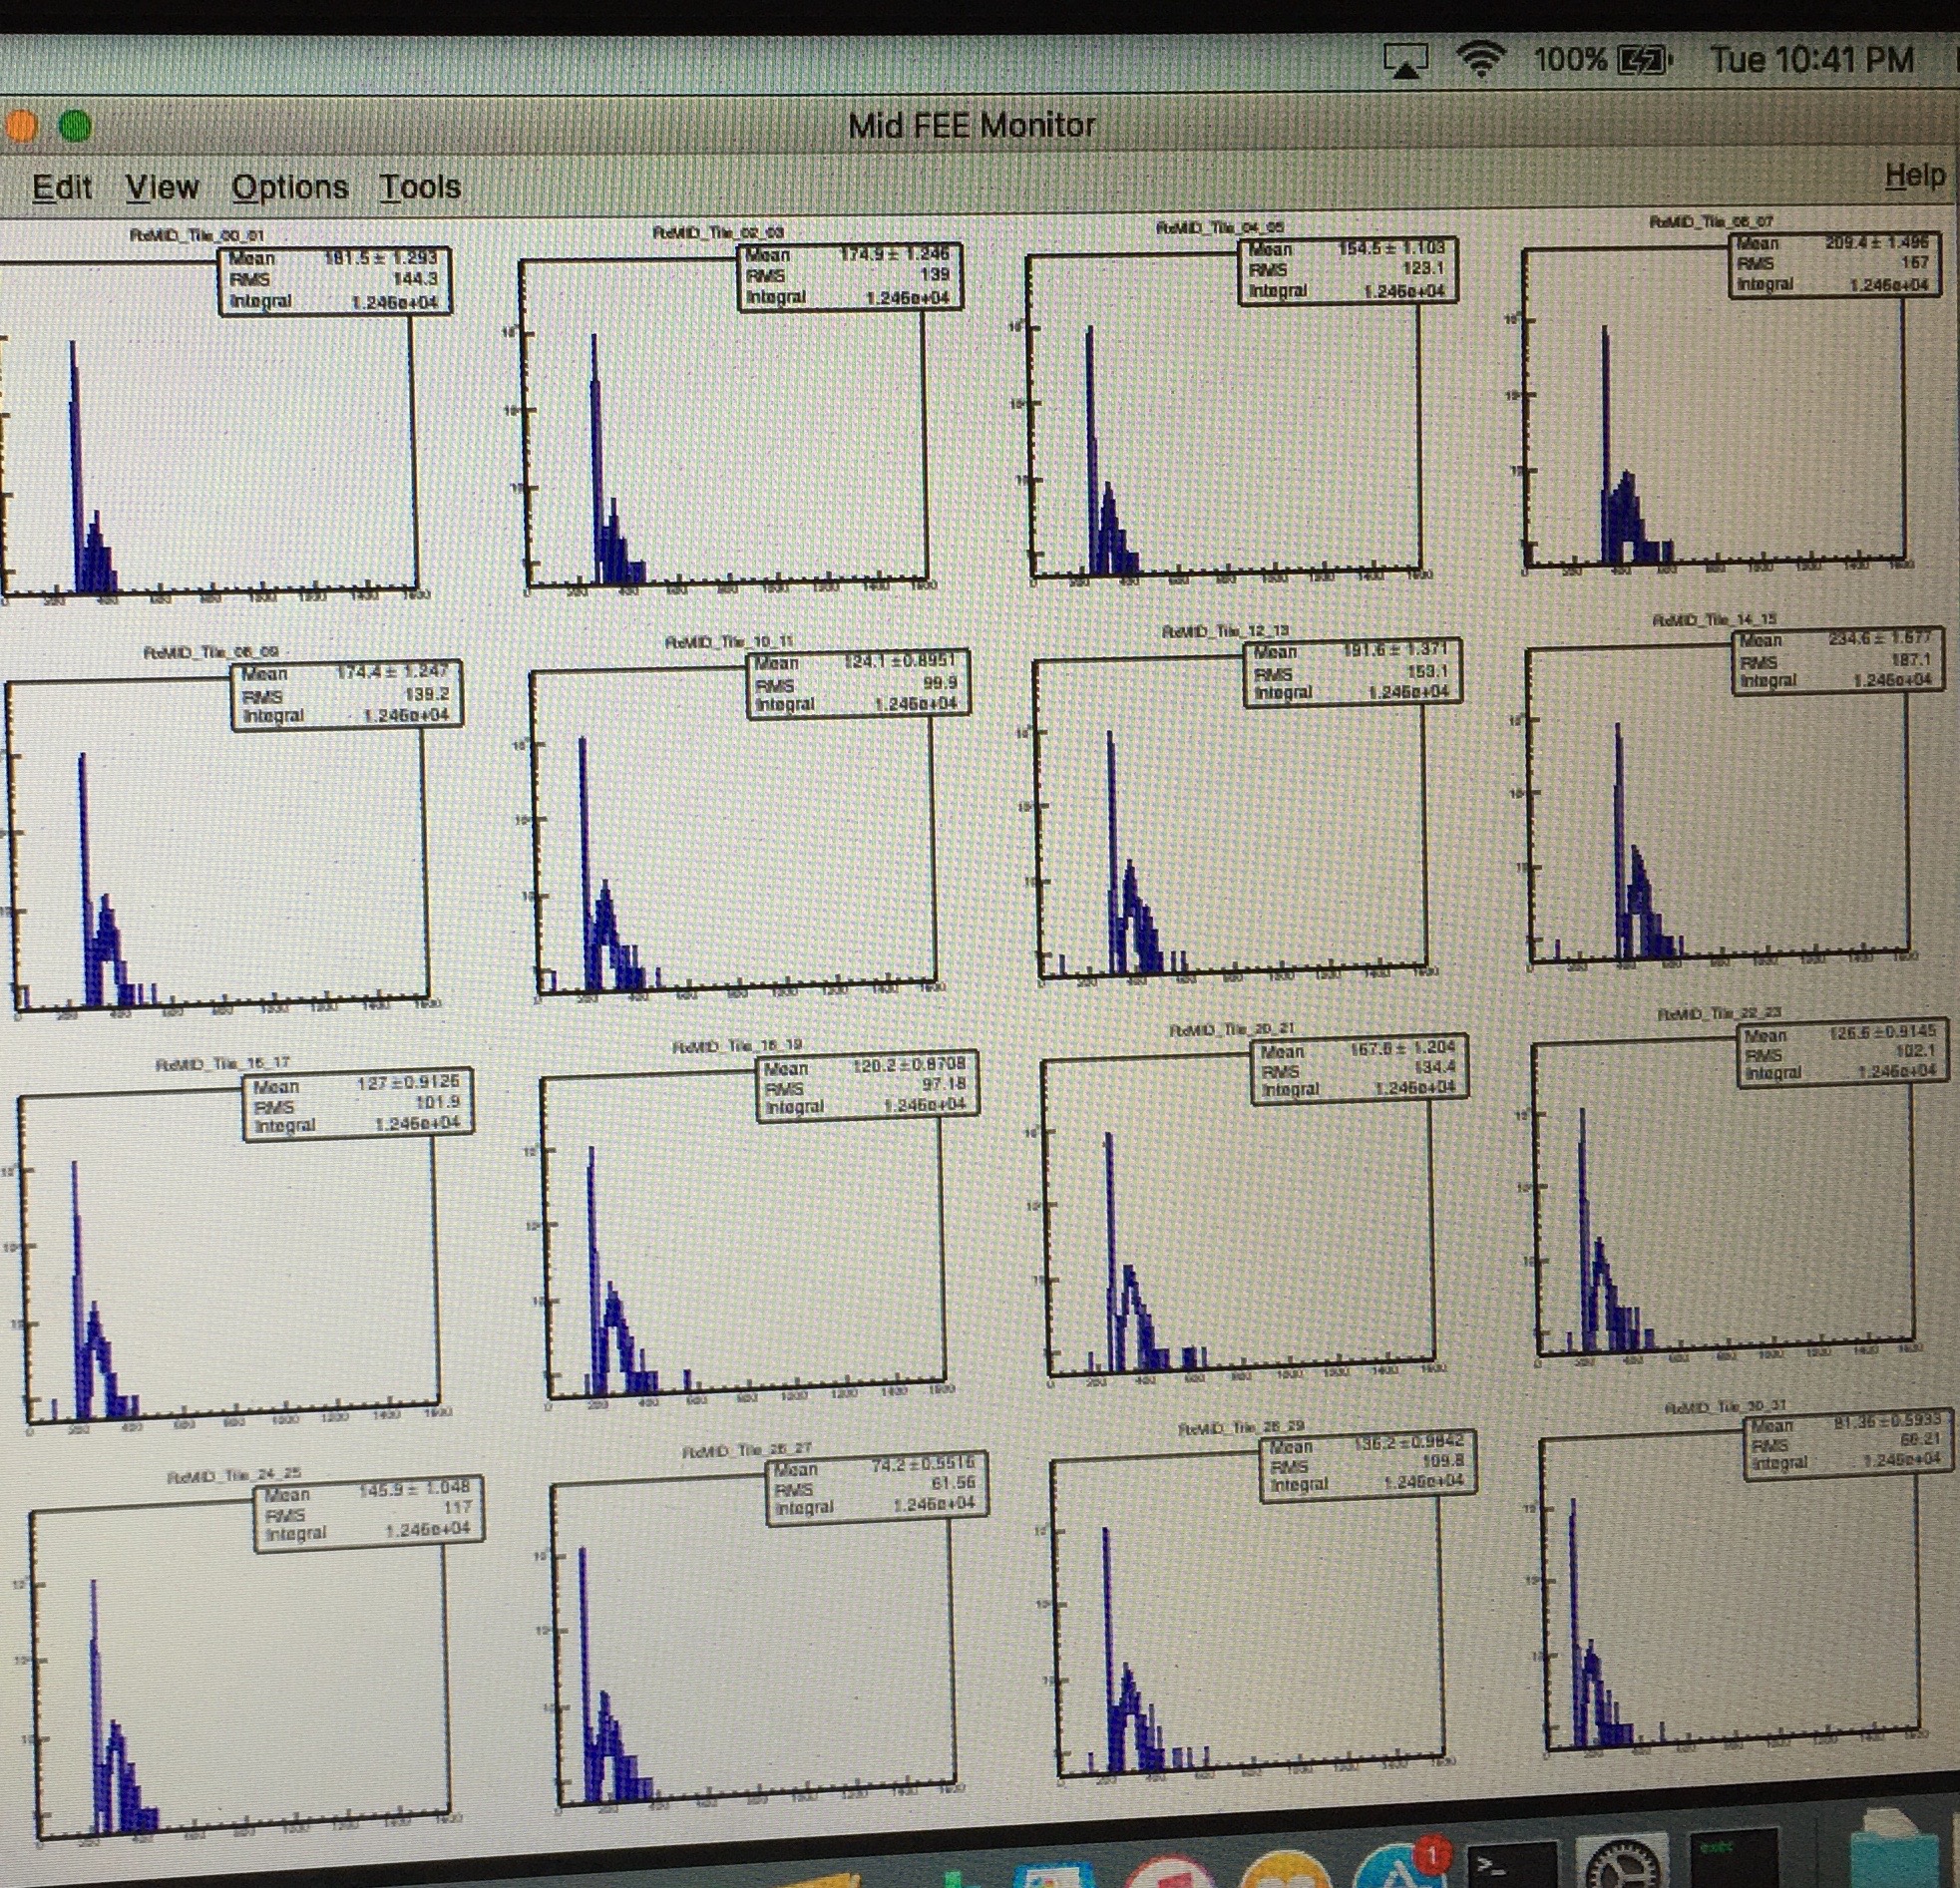Screen dimensions: 1960x1888
Task: Click the clock showing Tue 10:41 PM
Action: (1811, 60)
